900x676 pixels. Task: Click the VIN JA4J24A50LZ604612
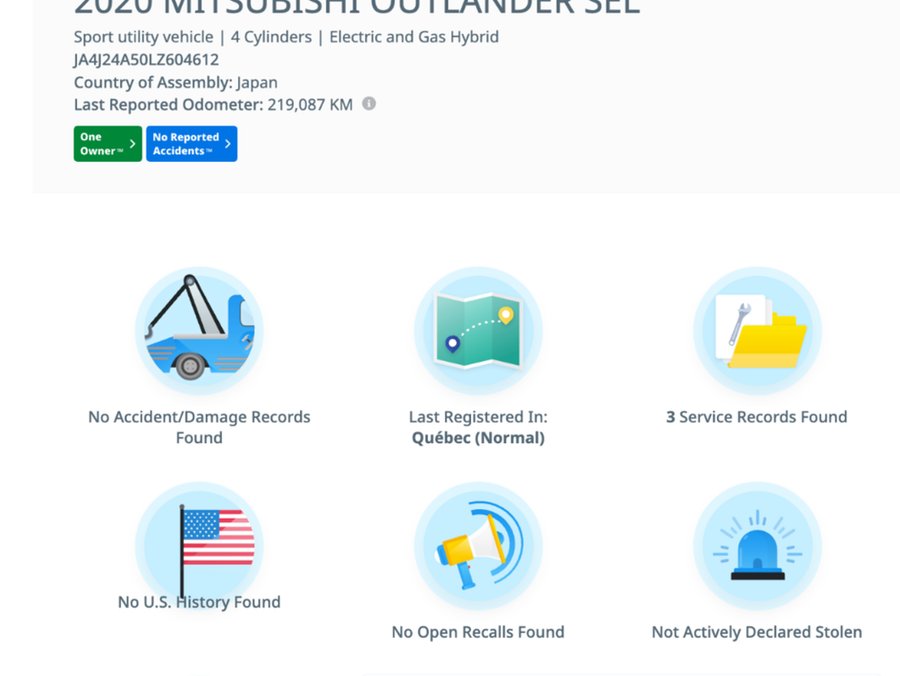pos(146,60)
